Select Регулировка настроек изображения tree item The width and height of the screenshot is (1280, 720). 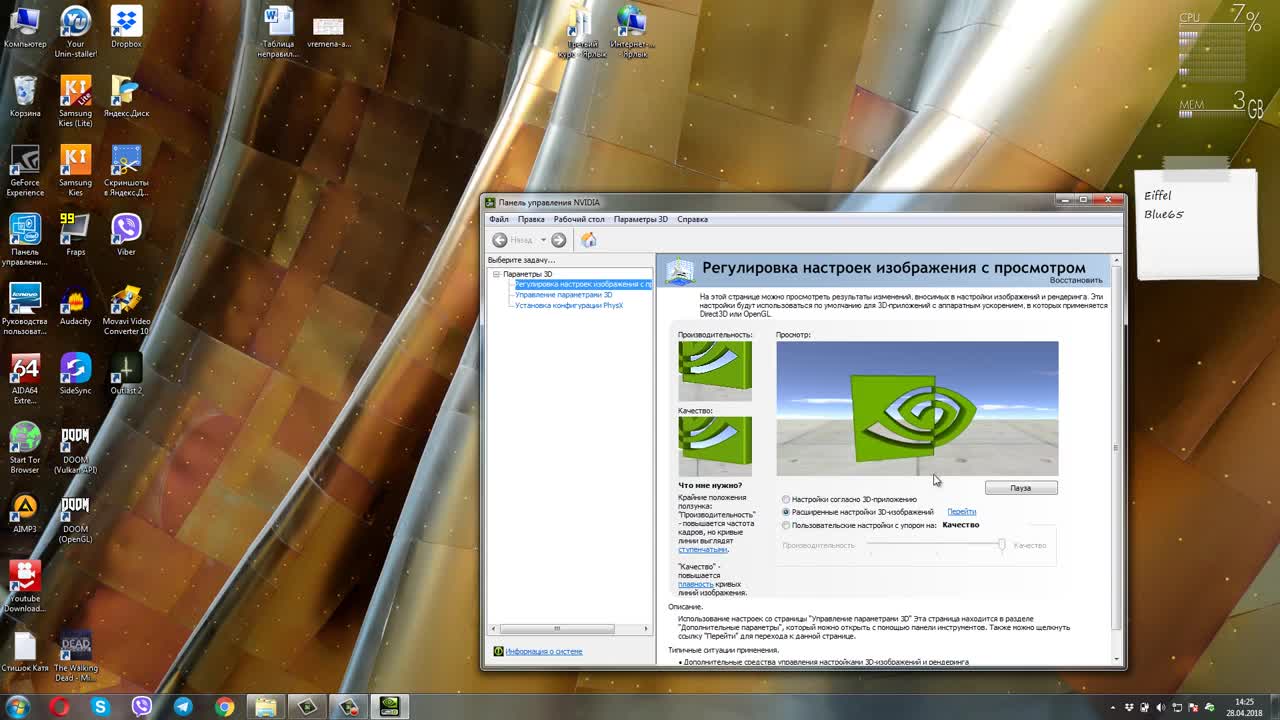coord(583,284)
